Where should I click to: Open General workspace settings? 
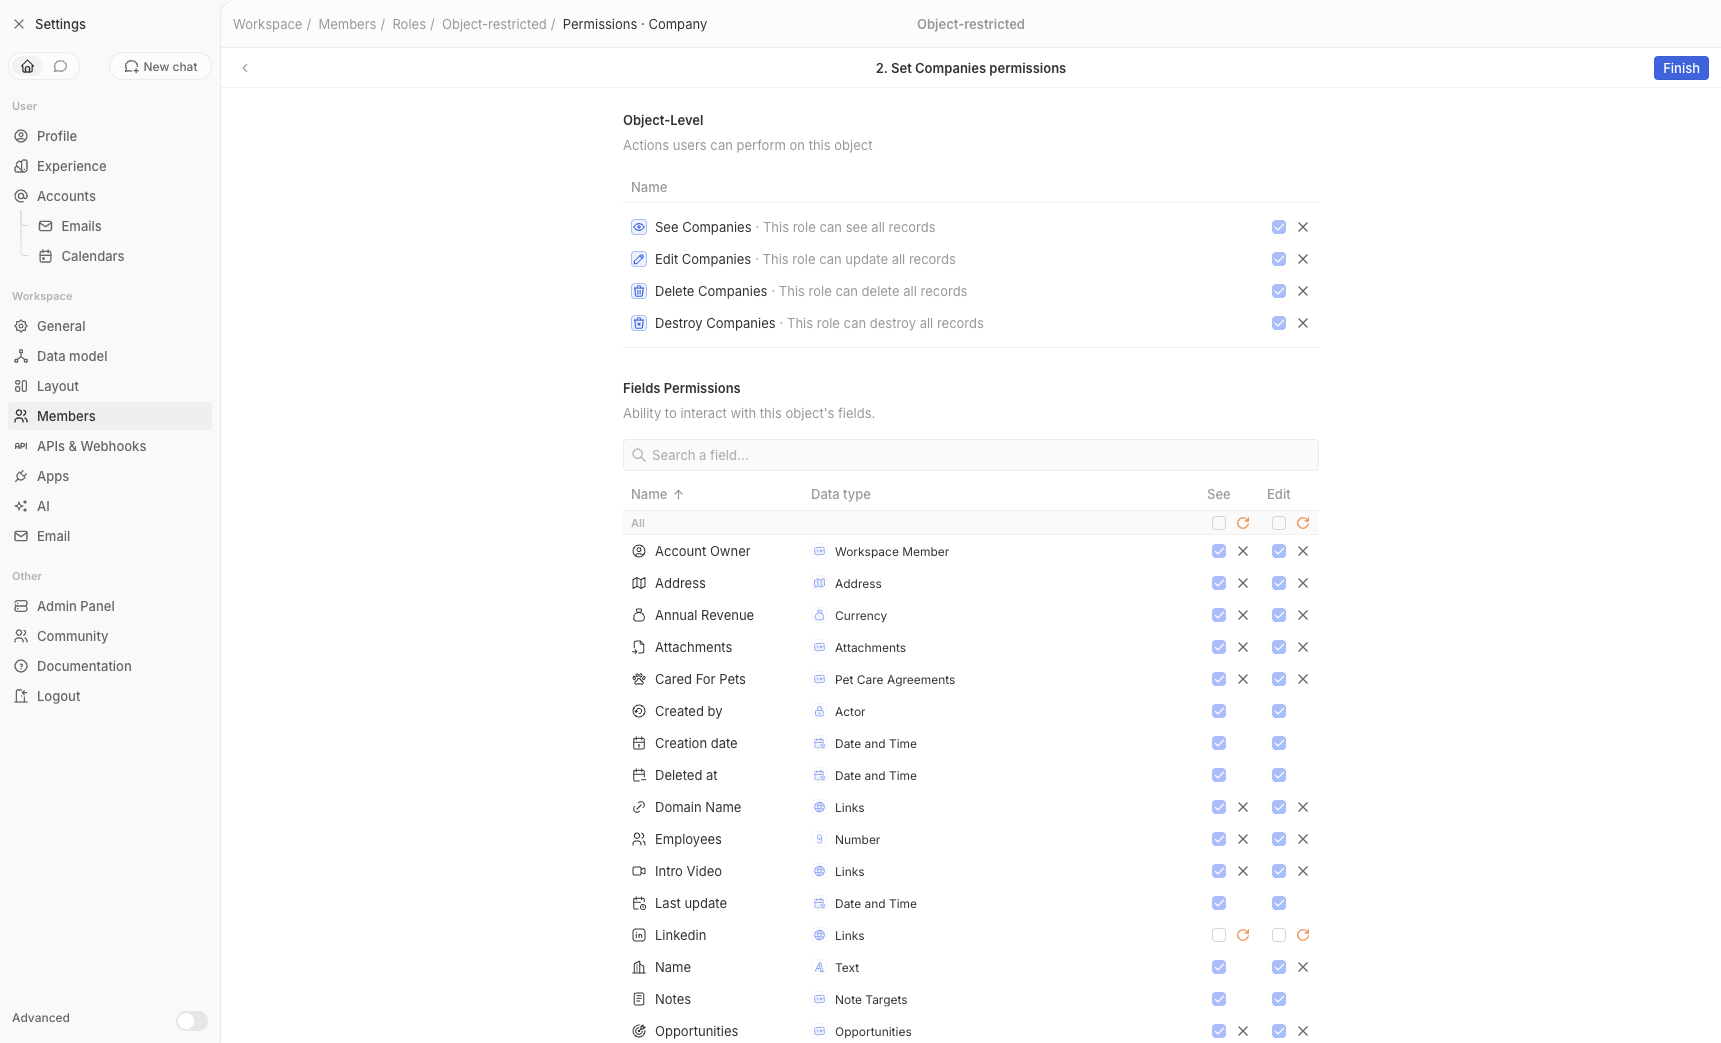click(x=110, y=326)
